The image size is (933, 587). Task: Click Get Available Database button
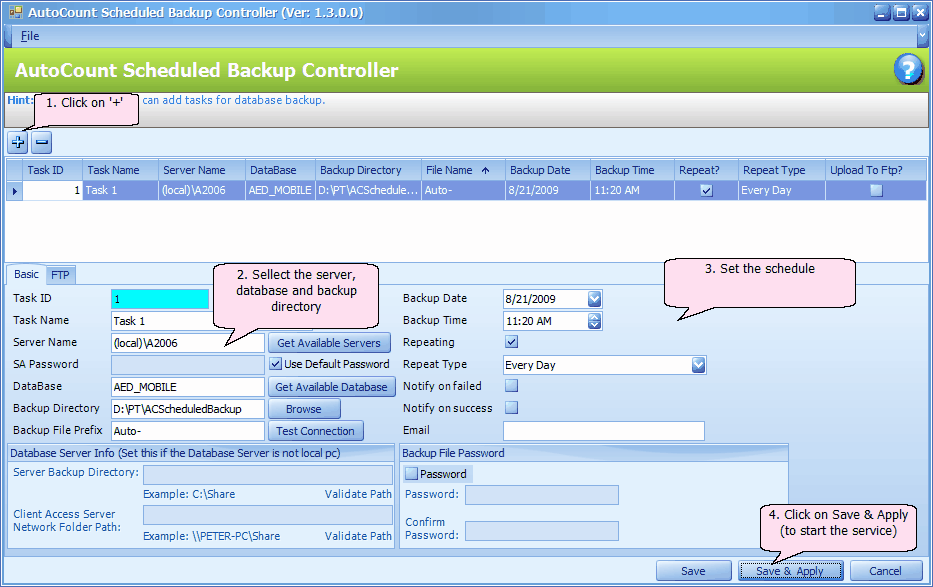click(331, 387)
